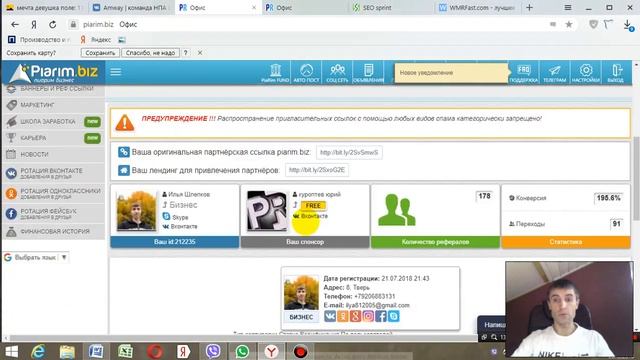The image size is (640, 360).
Task: Click Спасибо, не надо button
Action: pos(150,53)
